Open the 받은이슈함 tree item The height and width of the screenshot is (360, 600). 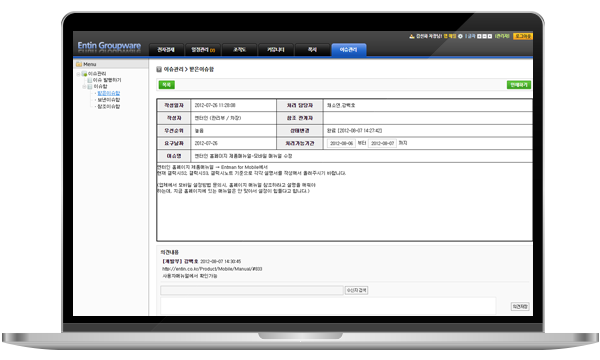pos(109,93)
